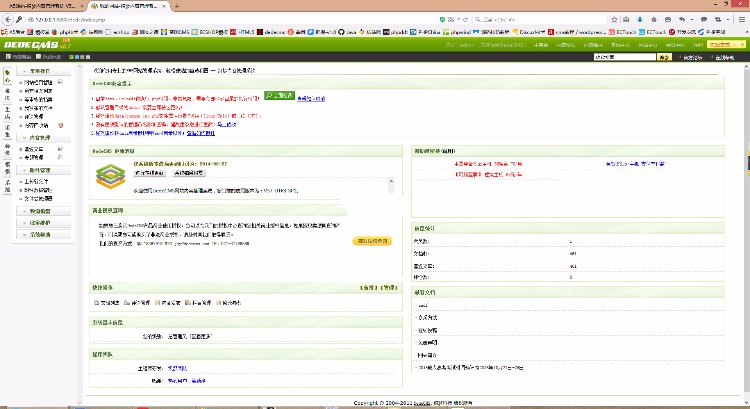Collapse the 附件管理 sidebar section
Image resolution: width=750 pixels, height=409 pixels.
[44, 170]
